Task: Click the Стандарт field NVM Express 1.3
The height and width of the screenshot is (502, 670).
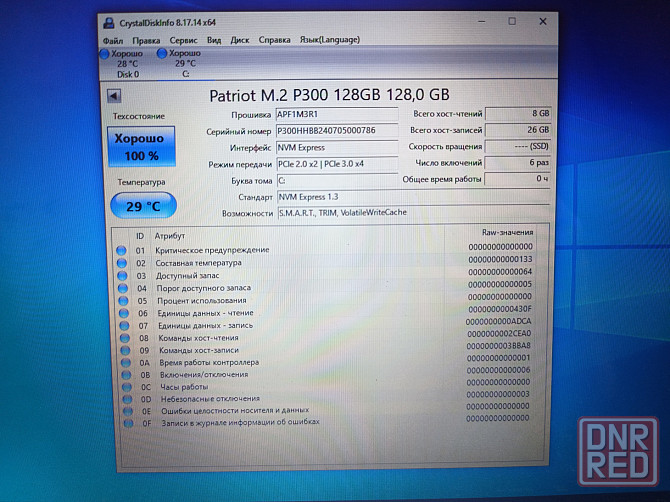Action: click(x=414, y=197)
